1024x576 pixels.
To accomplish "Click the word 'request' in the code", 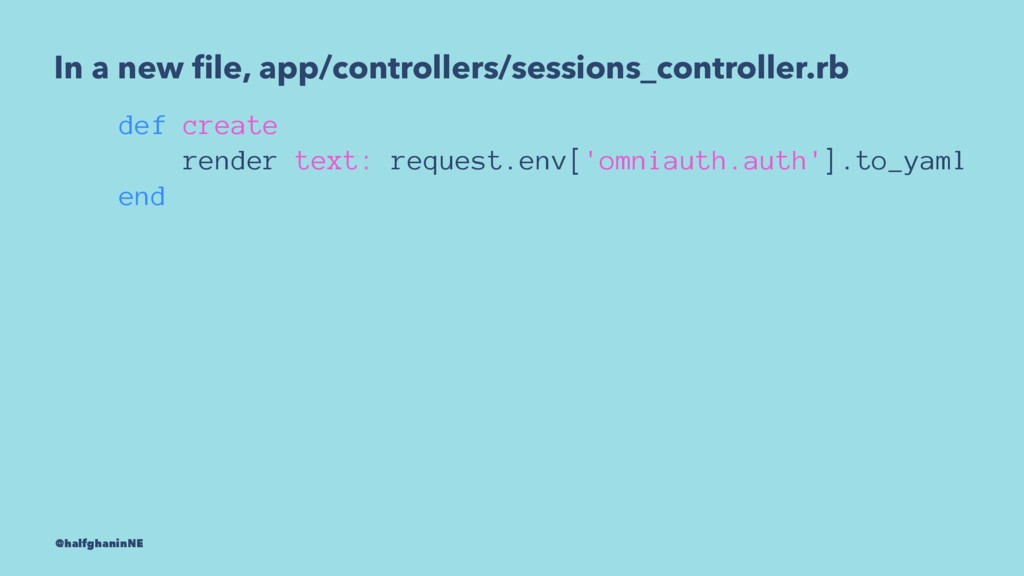I will (x=445, y=161).
